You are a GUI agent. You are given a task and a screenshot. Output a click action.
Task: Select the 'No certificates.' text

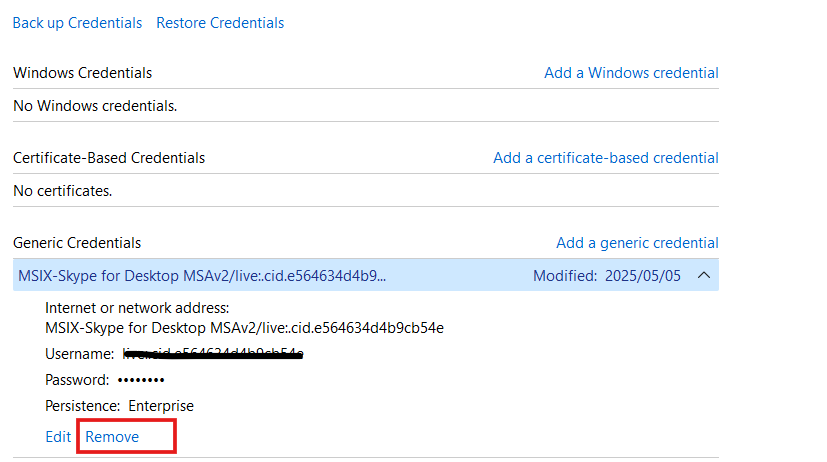point(63,191)
